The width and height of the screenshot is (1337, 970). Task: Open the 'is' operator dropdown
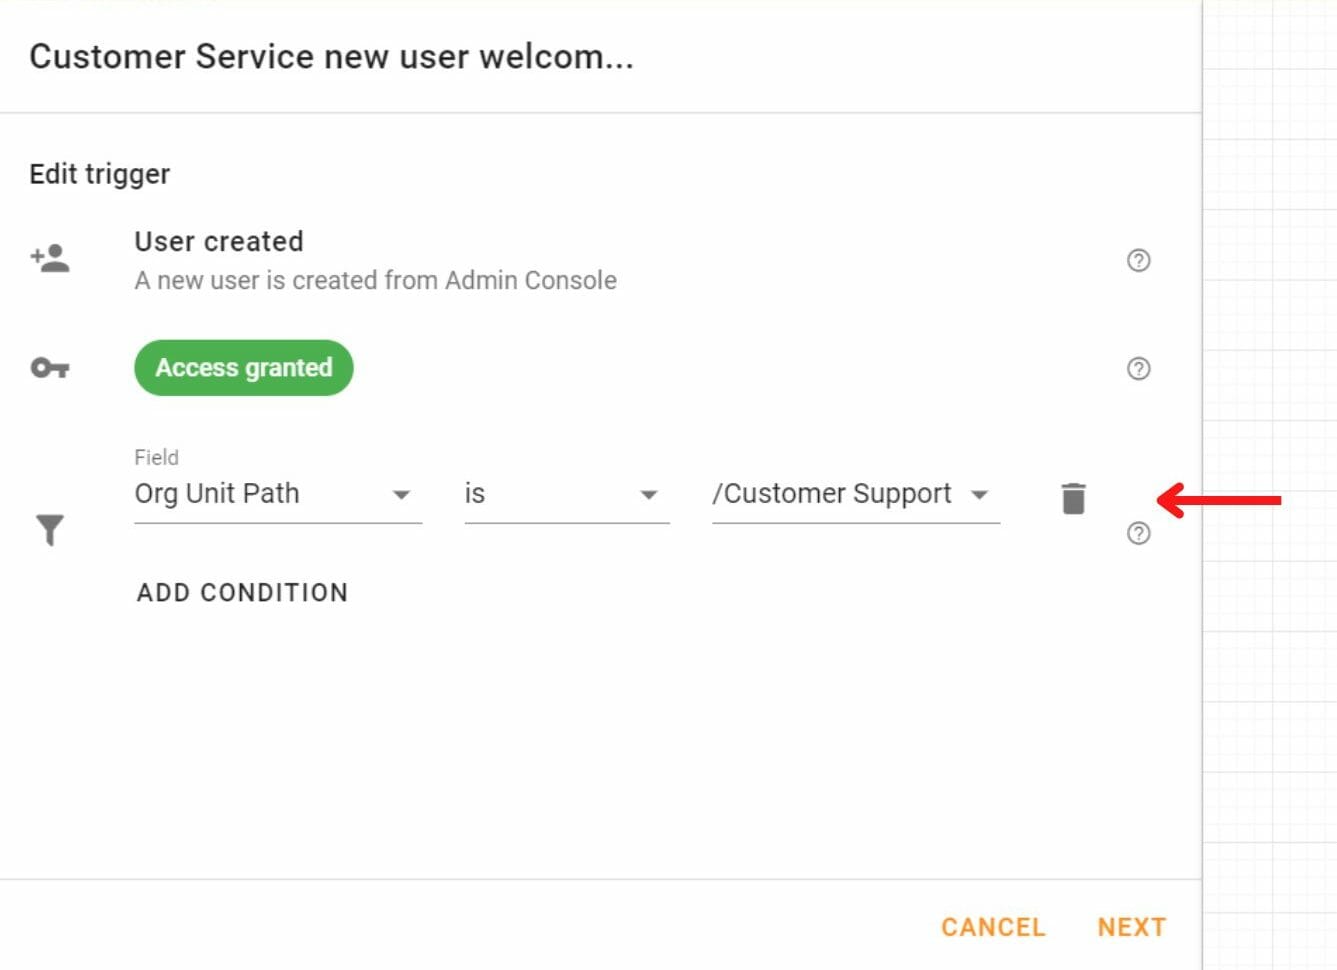click(x=566, y=494)
